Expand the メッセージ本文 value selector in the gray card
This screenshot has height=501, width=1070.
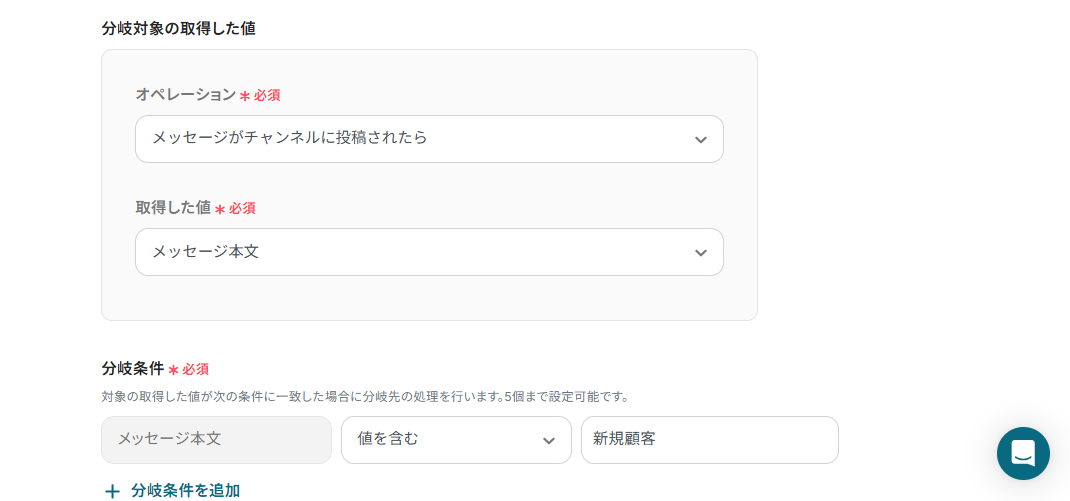429,252
